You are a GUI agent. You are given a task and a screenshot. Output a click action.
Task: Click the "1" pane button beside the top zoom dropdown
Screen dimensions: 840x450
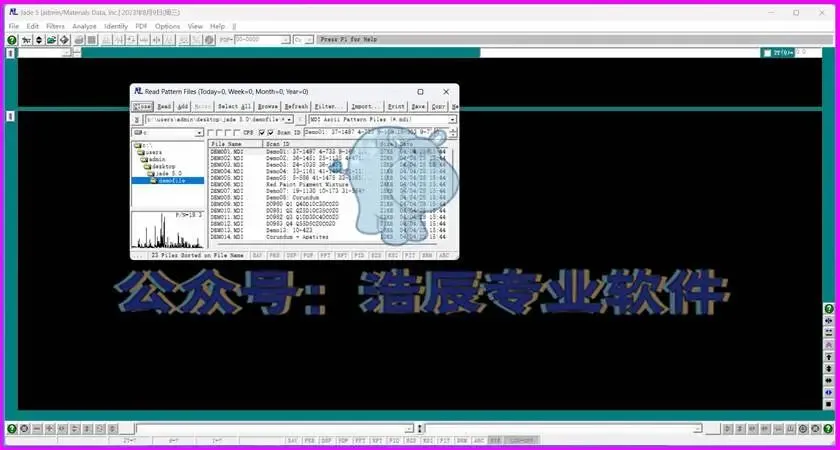[x=10, y=53]
